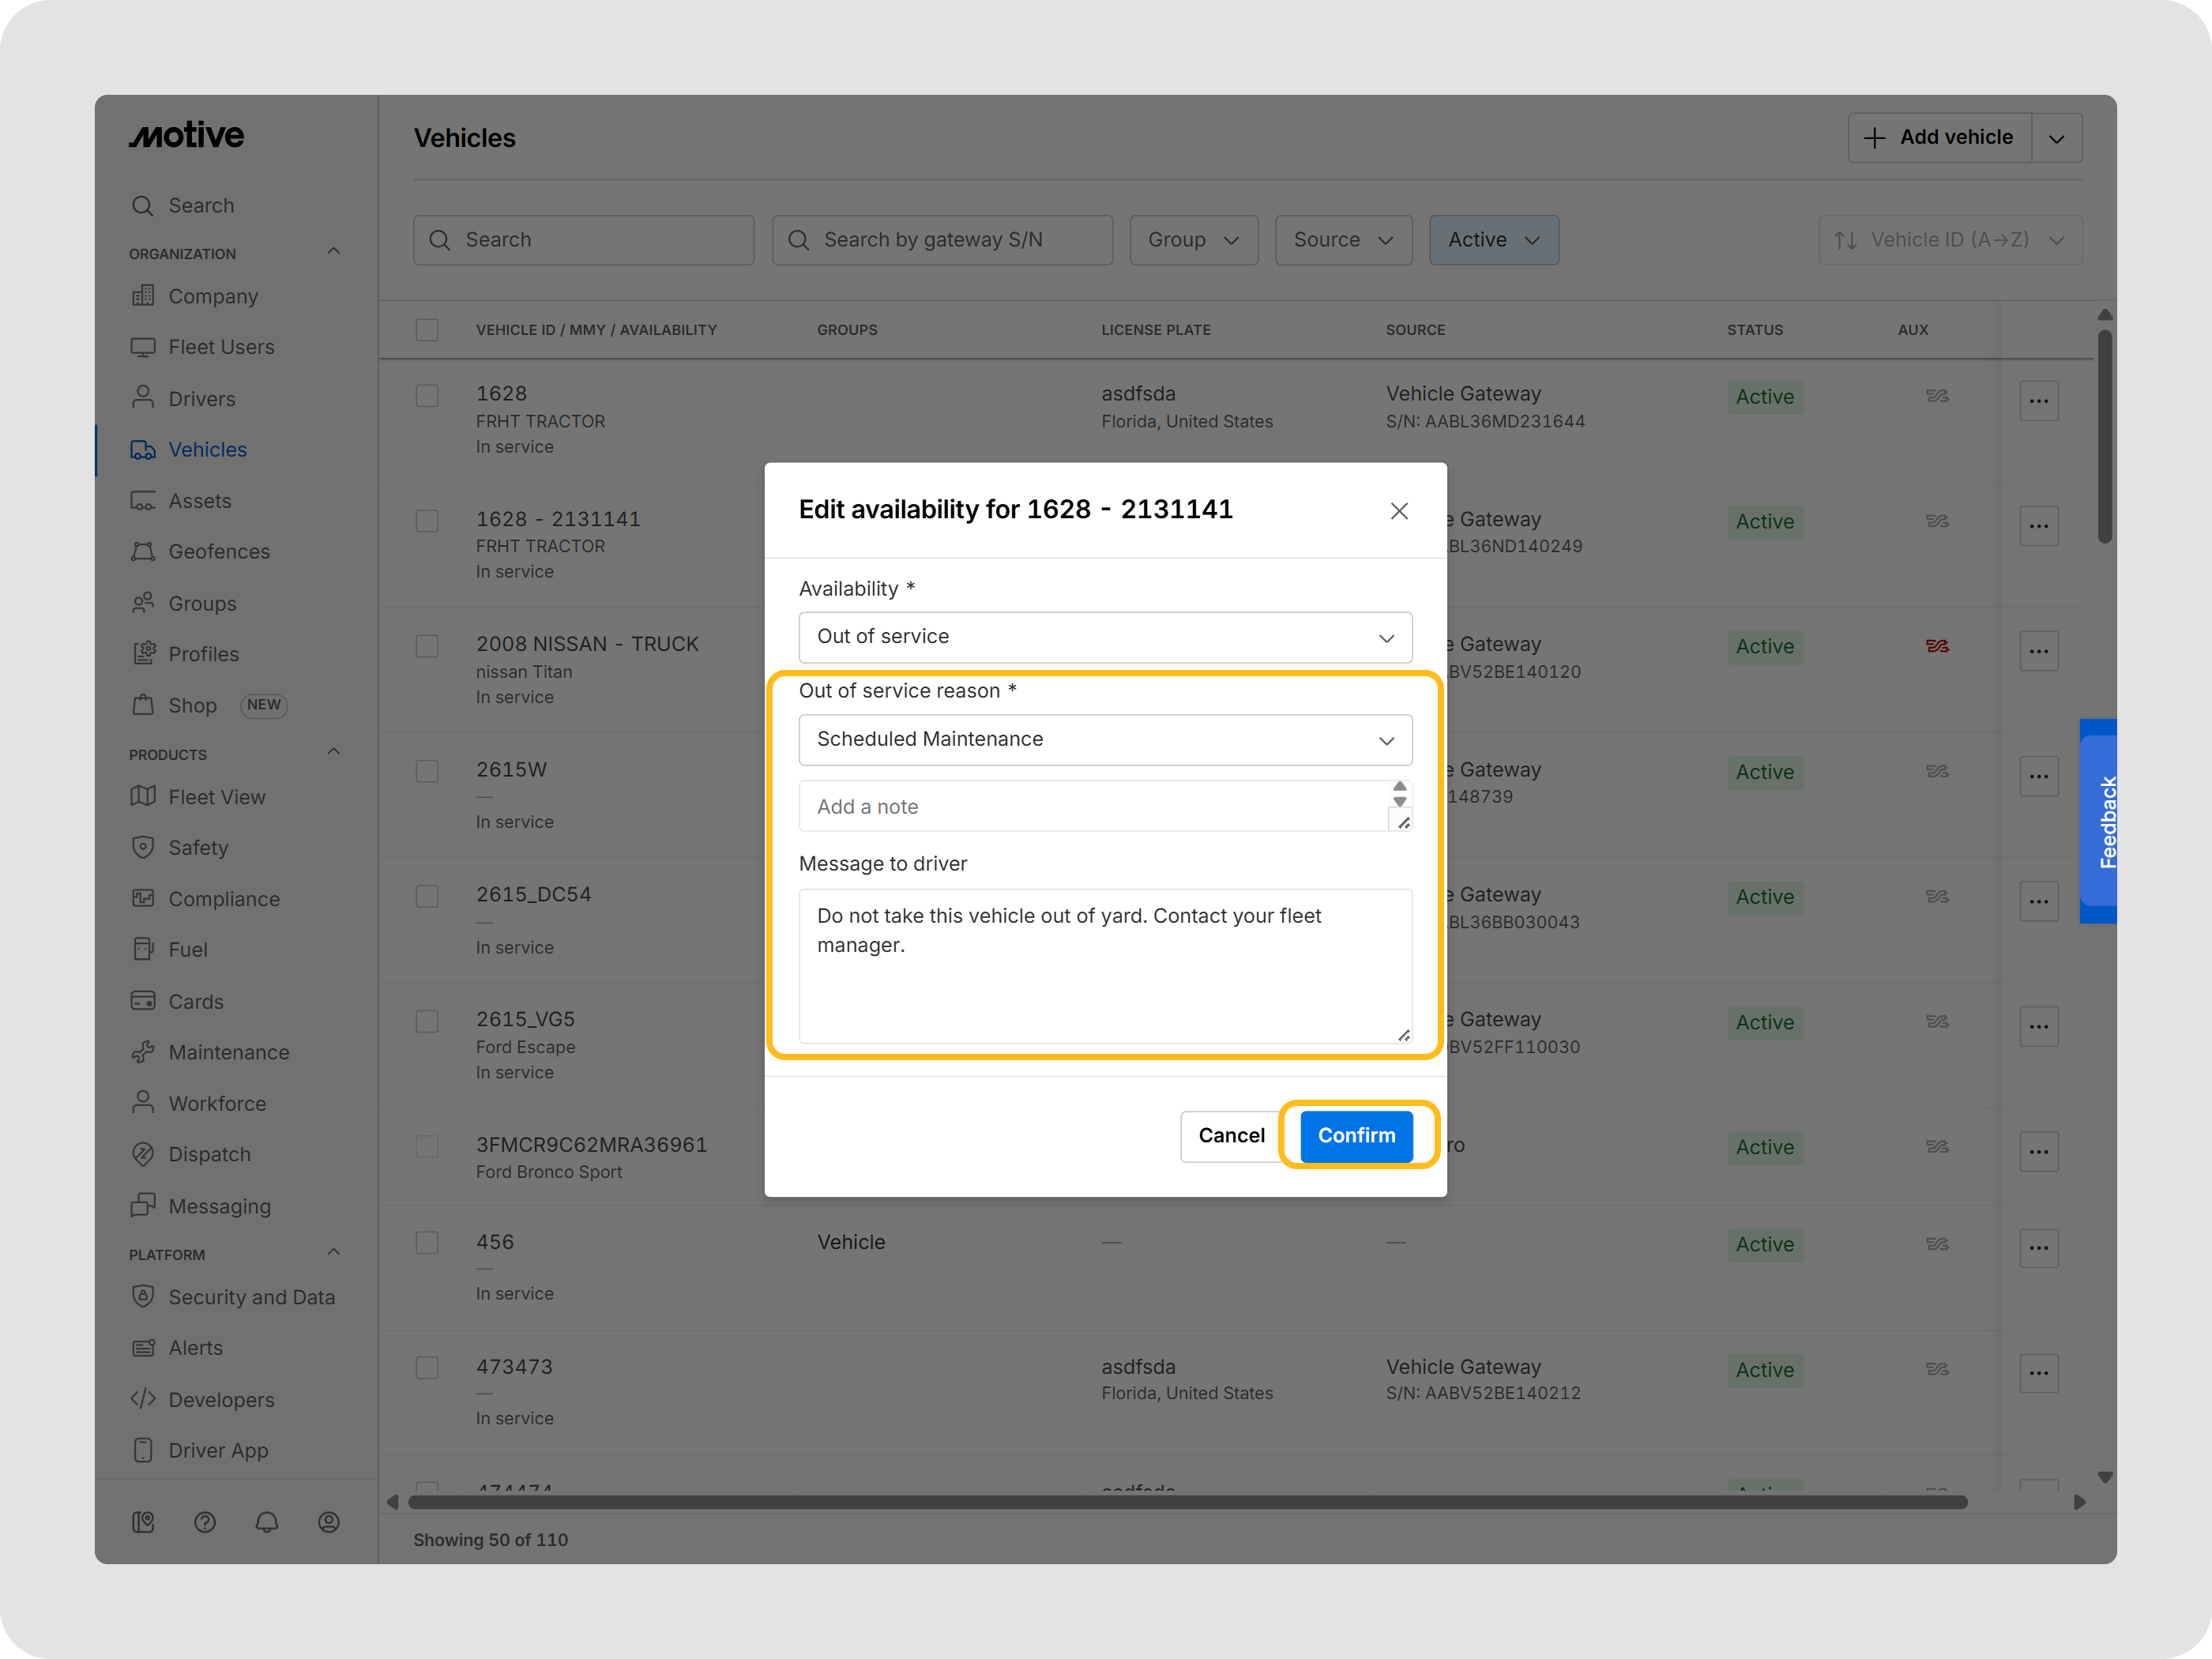This screenshot has width=2212, height=1659.
Task: Open three-dot menu for vehicle 1628
Action: tap(2038, 401)
